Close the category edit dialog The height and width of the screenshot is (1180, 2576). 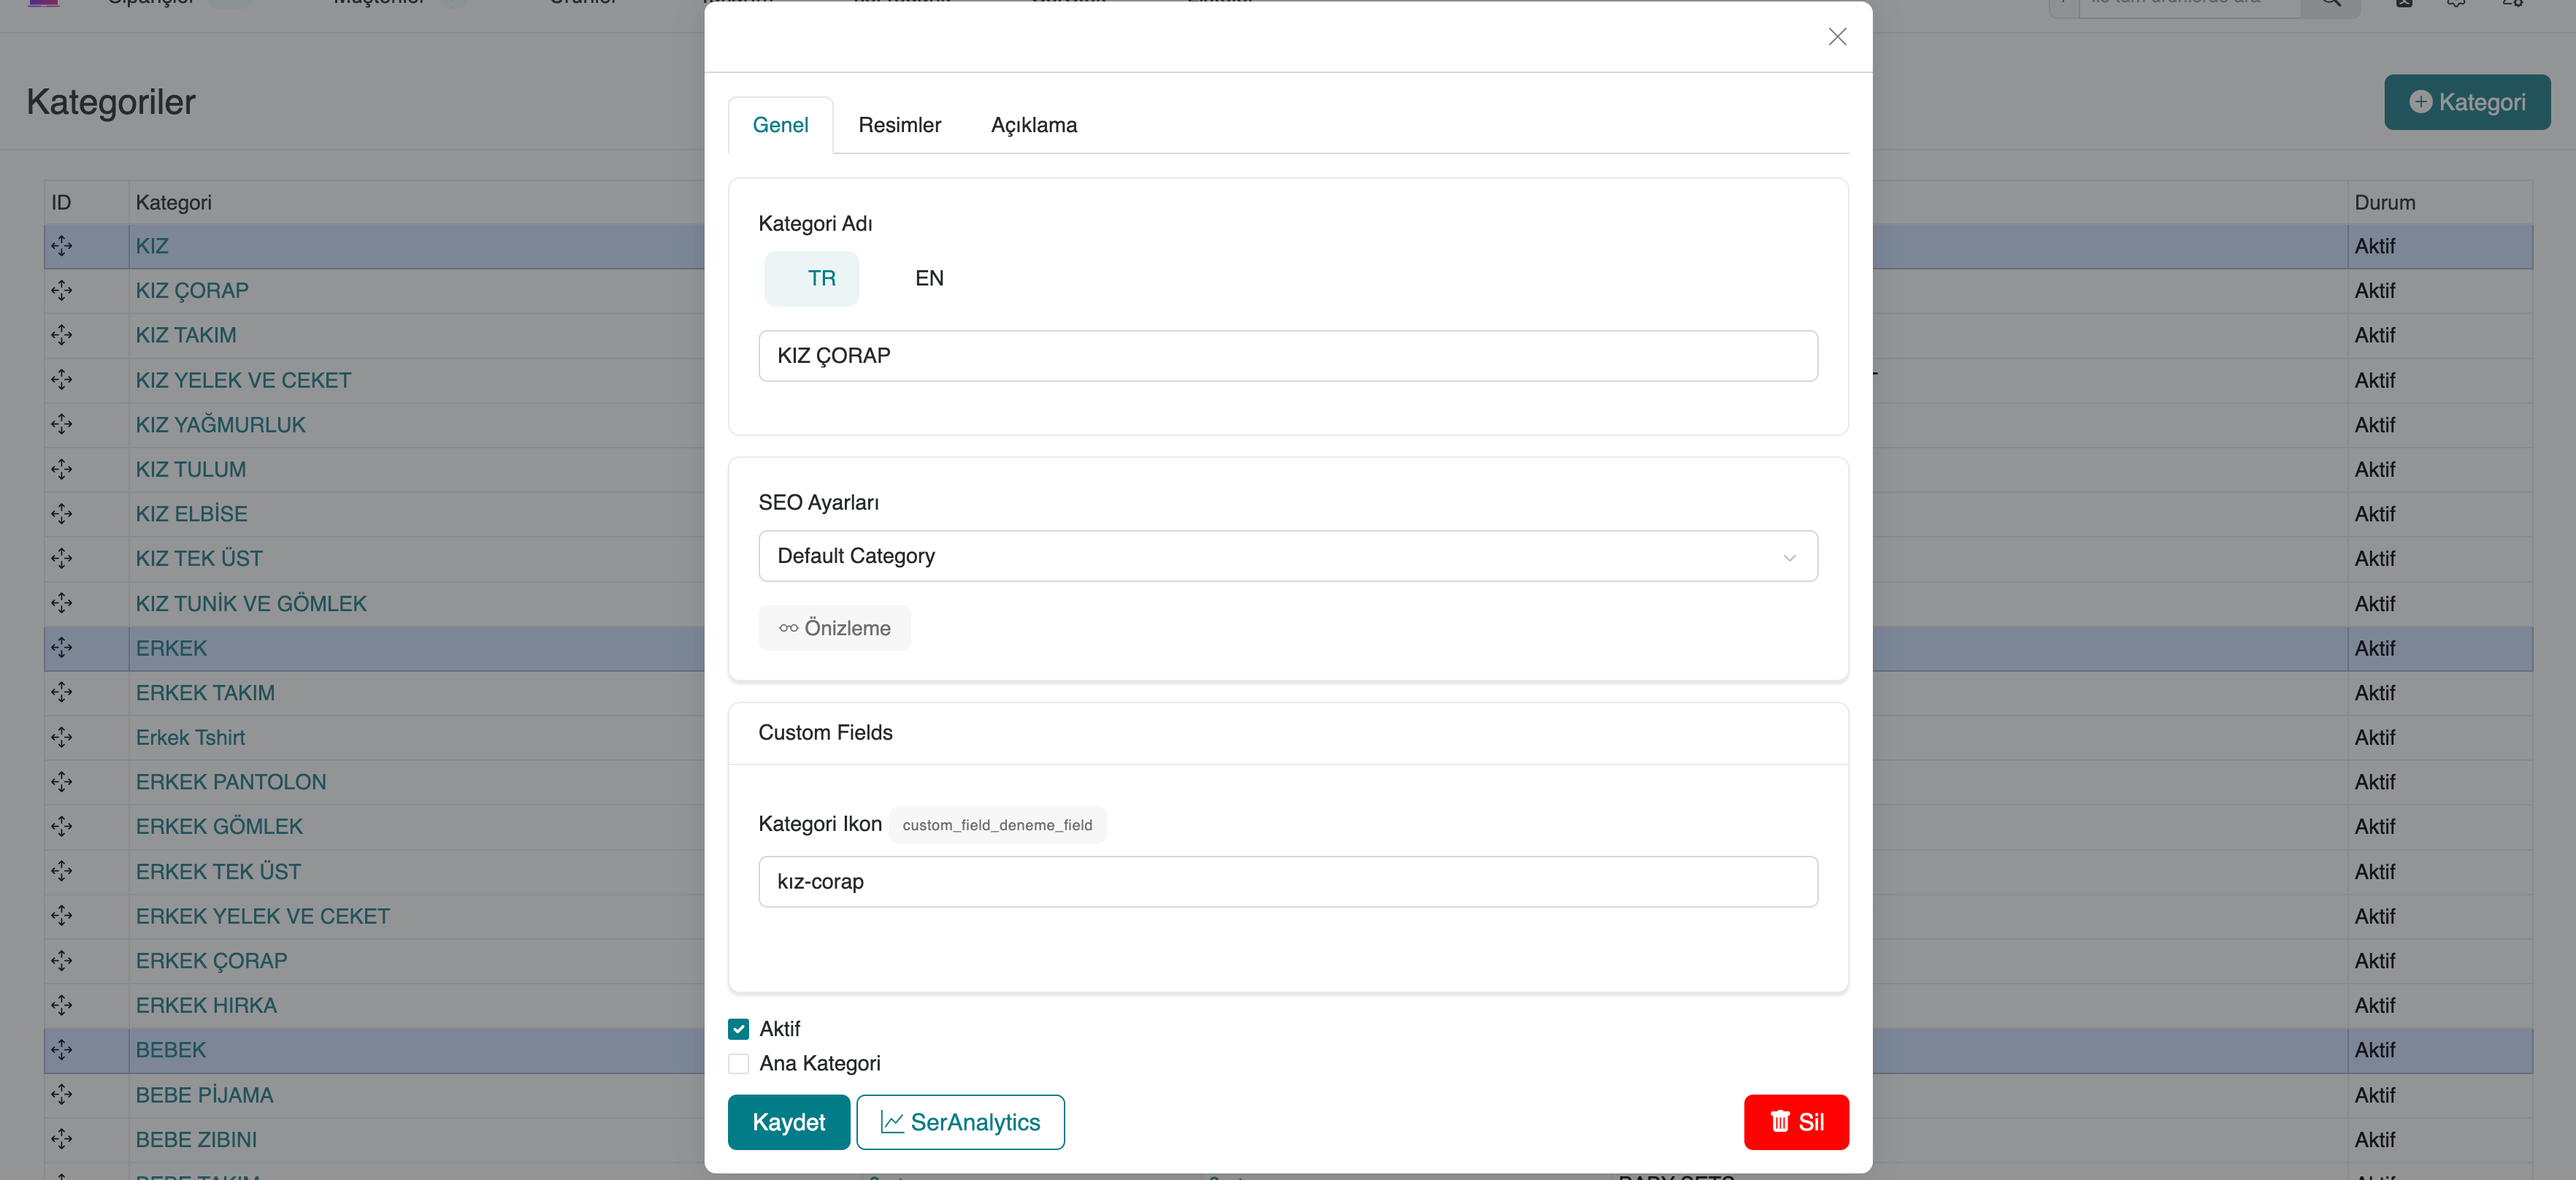tap(1837, 37)
